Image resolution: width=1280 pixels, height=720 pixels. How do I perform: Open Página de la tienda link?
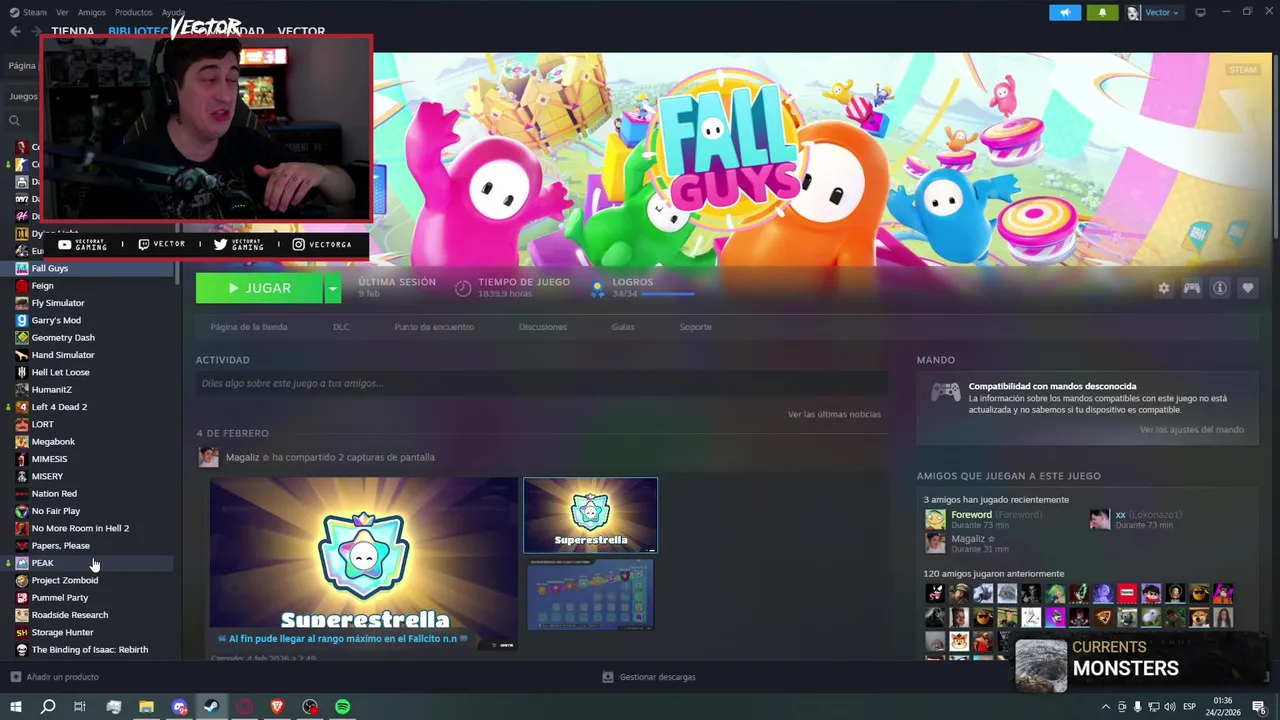pyautogui.click(x=249, y=327)
